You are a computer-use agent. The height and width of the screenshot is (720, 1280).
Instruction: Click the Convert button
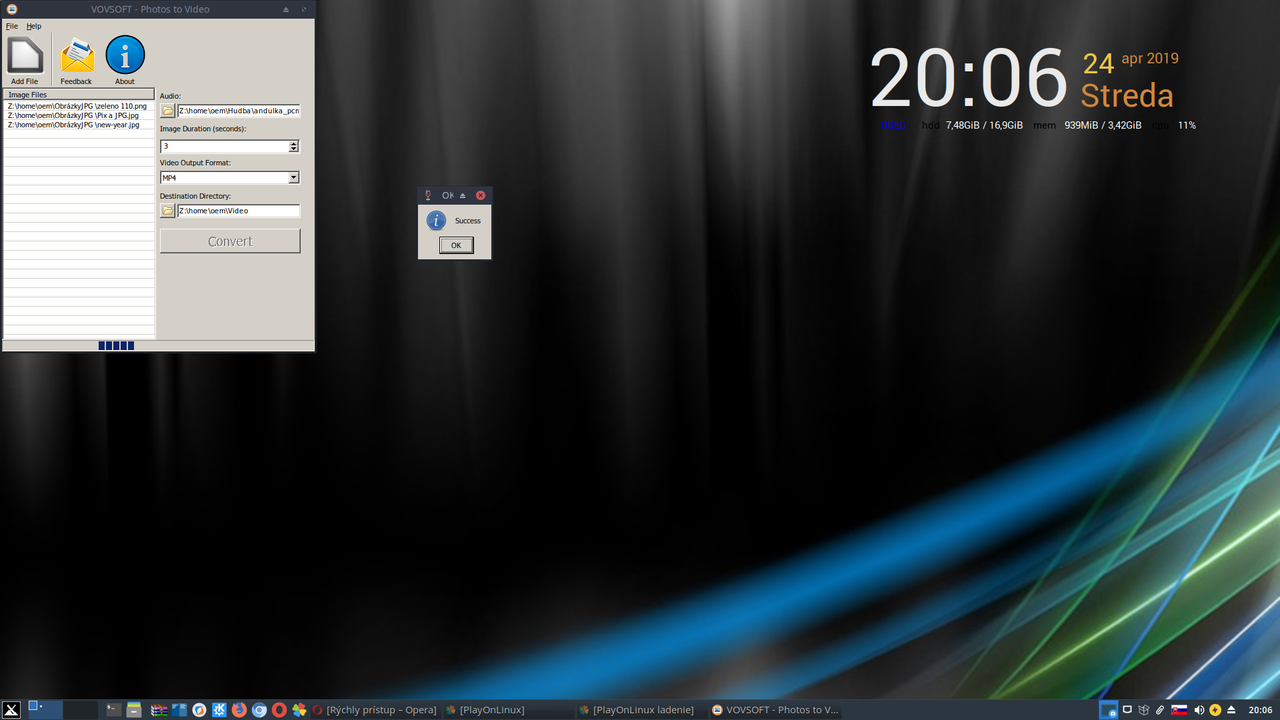click(x=230, y=241)
